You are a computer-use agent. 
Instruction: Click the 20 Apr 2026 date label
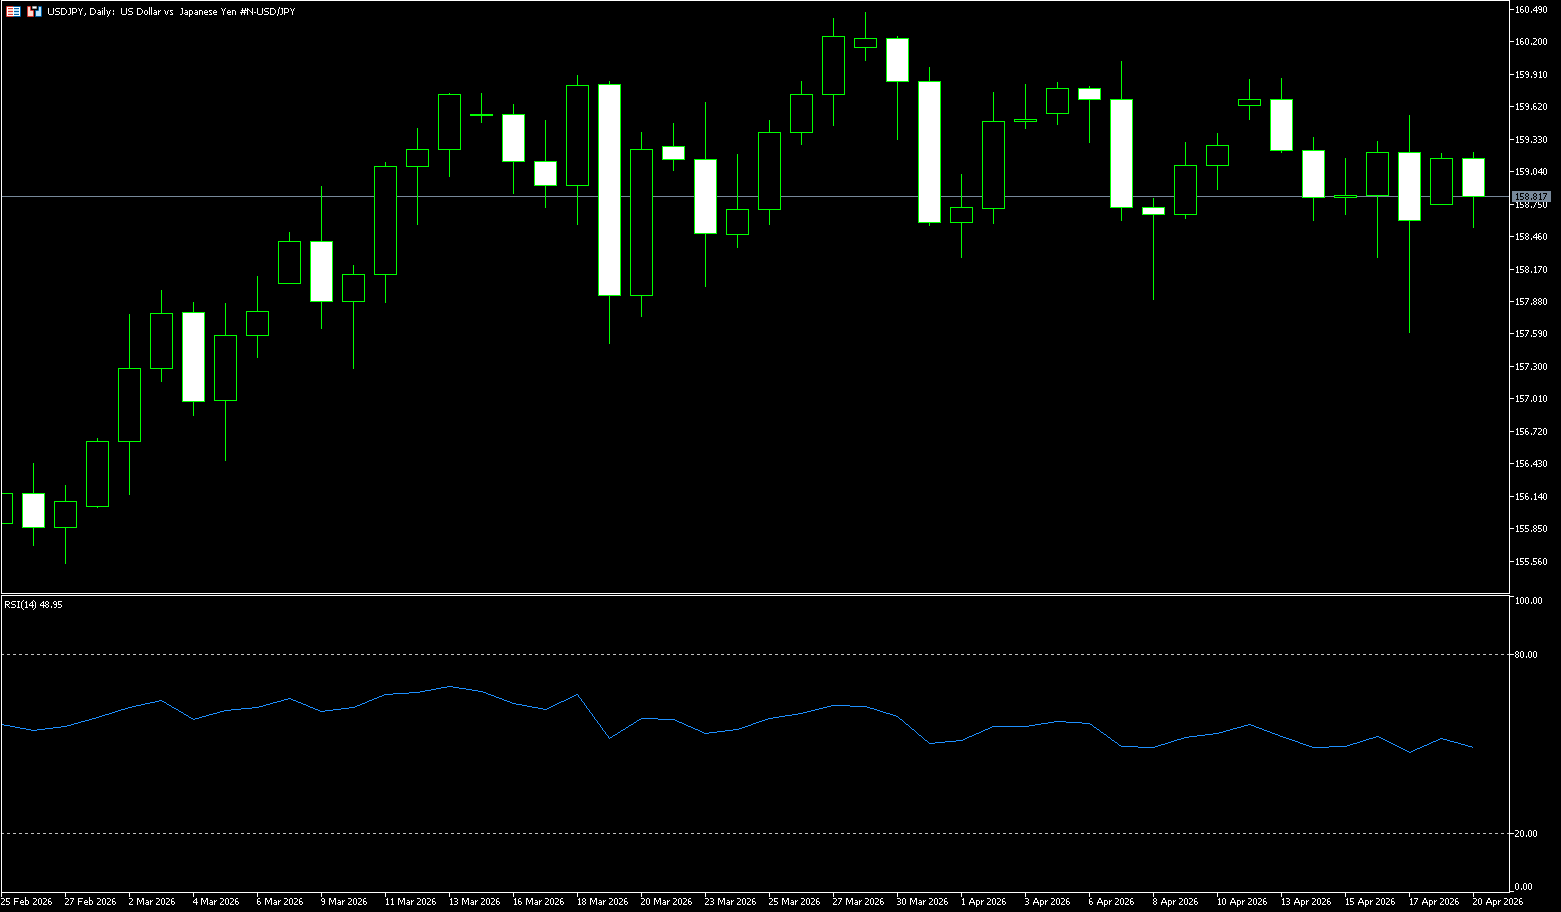(x=1497, y=902)
